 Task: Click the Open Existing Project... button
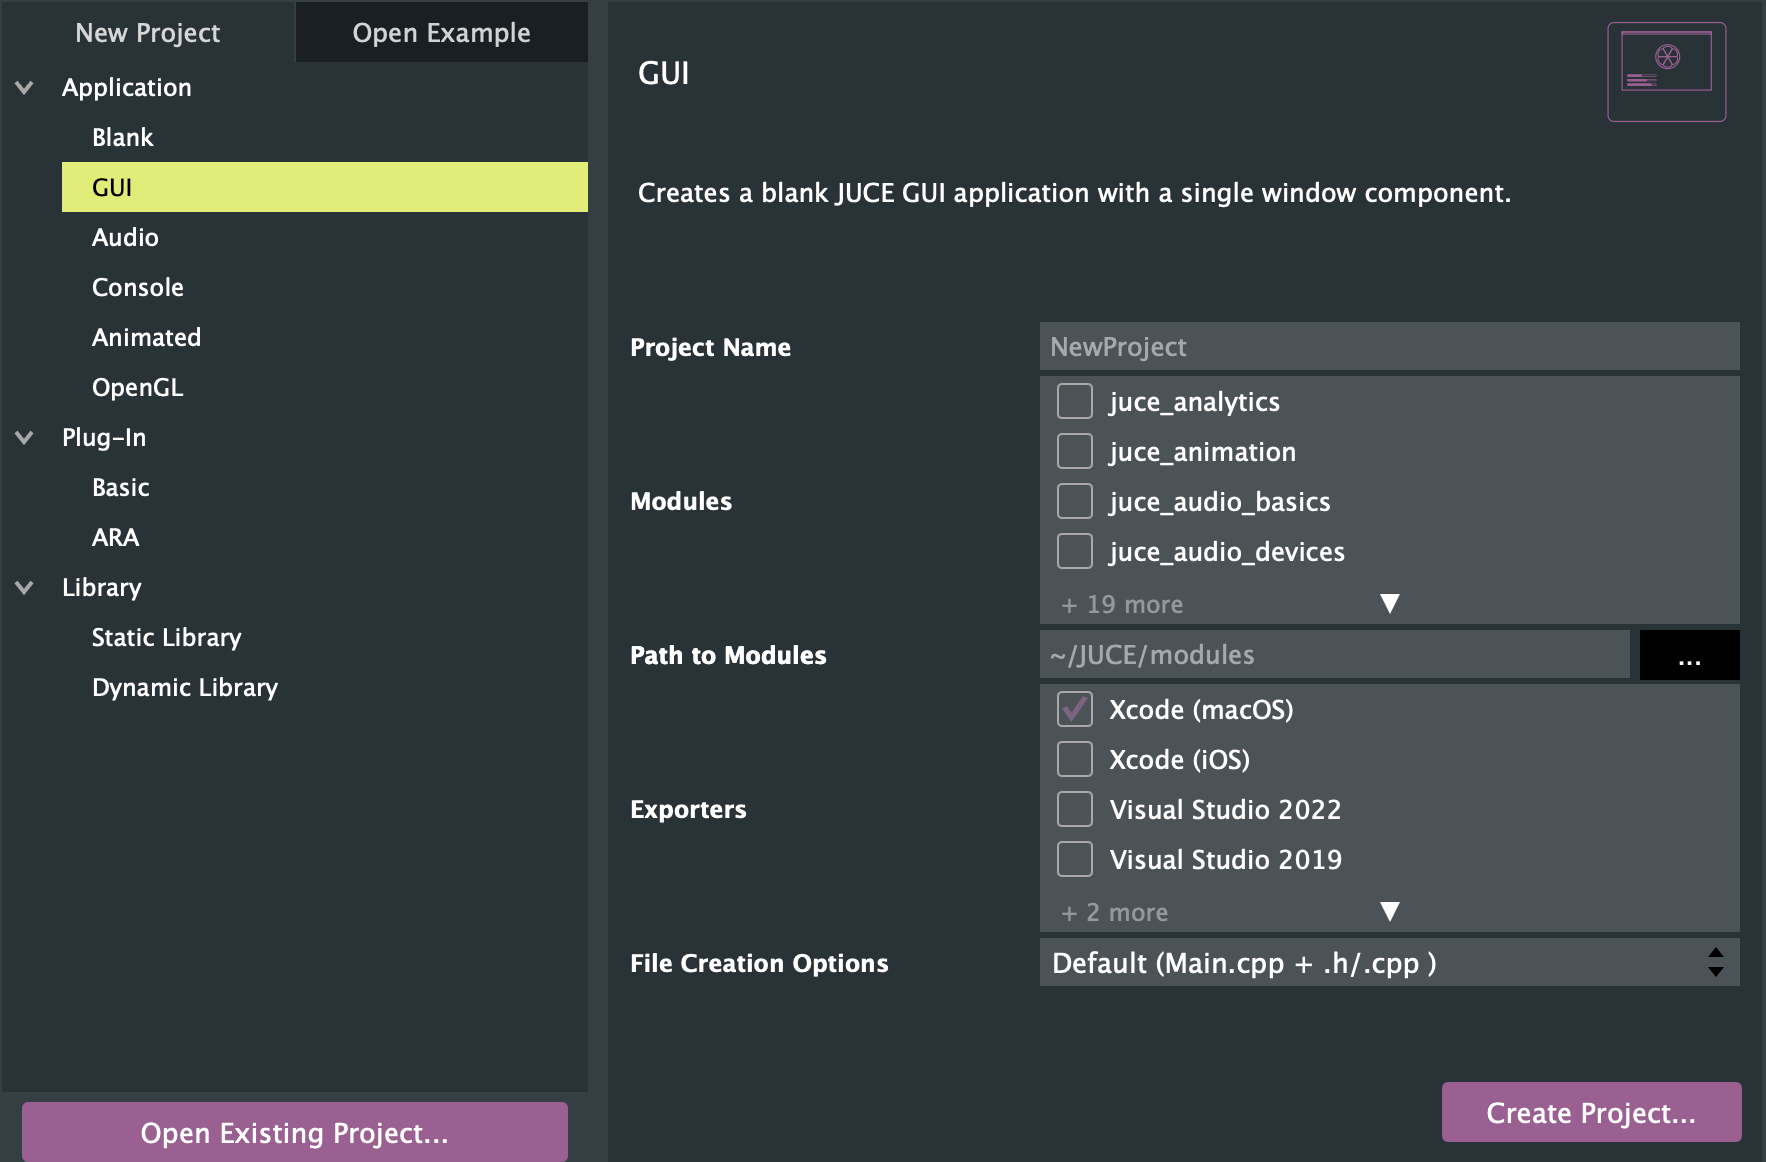(295, 1132)
